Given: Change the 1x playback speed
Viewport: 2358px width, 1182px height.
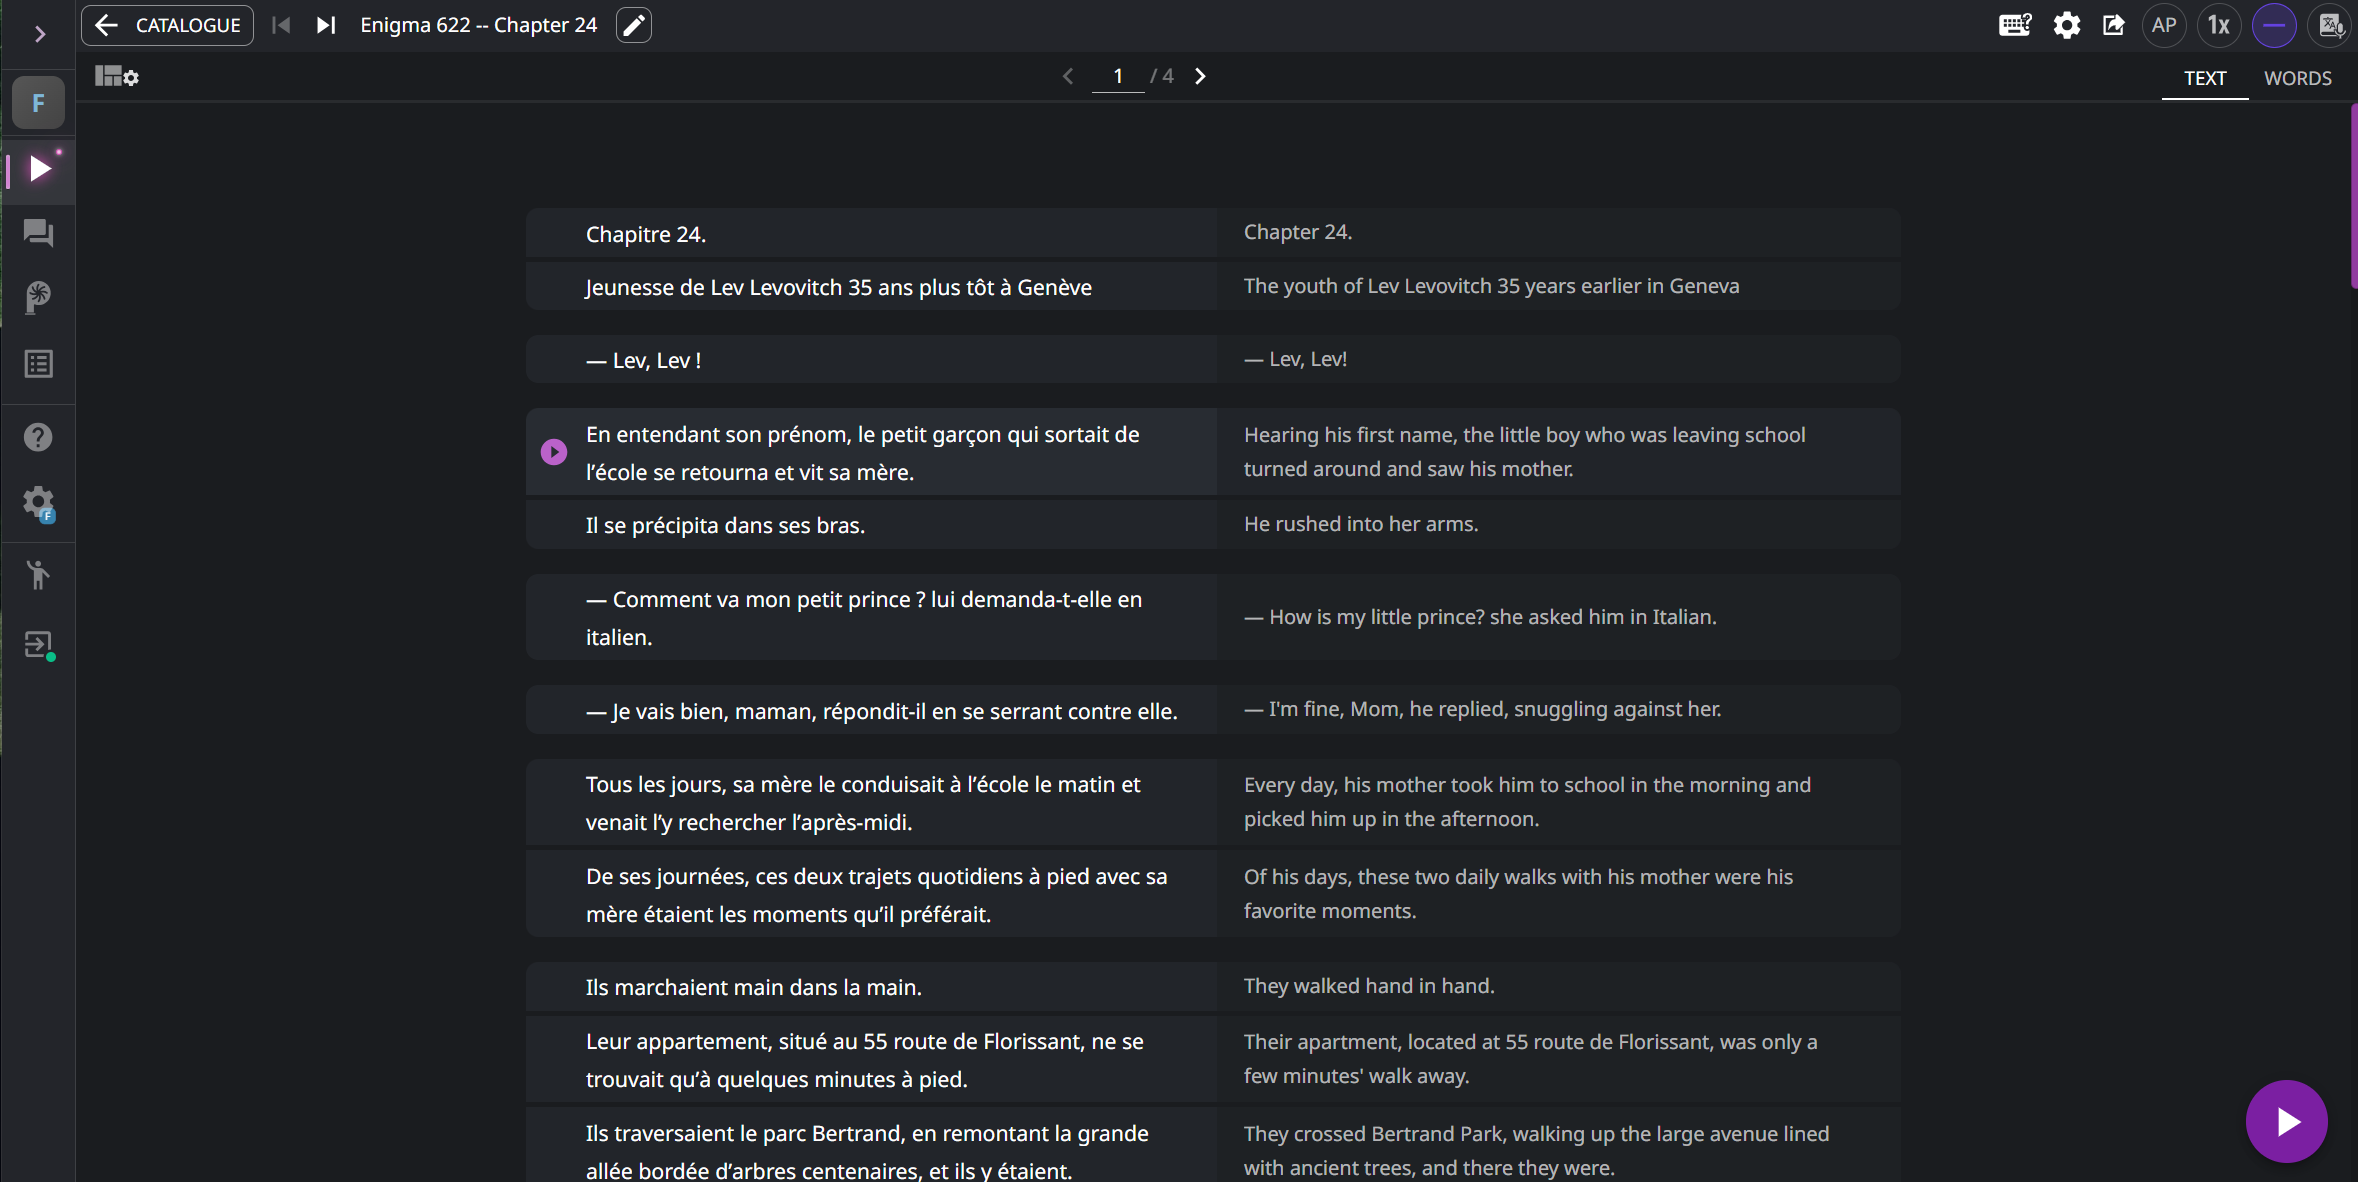Looking at the screenshot, I should [2219, 25].
